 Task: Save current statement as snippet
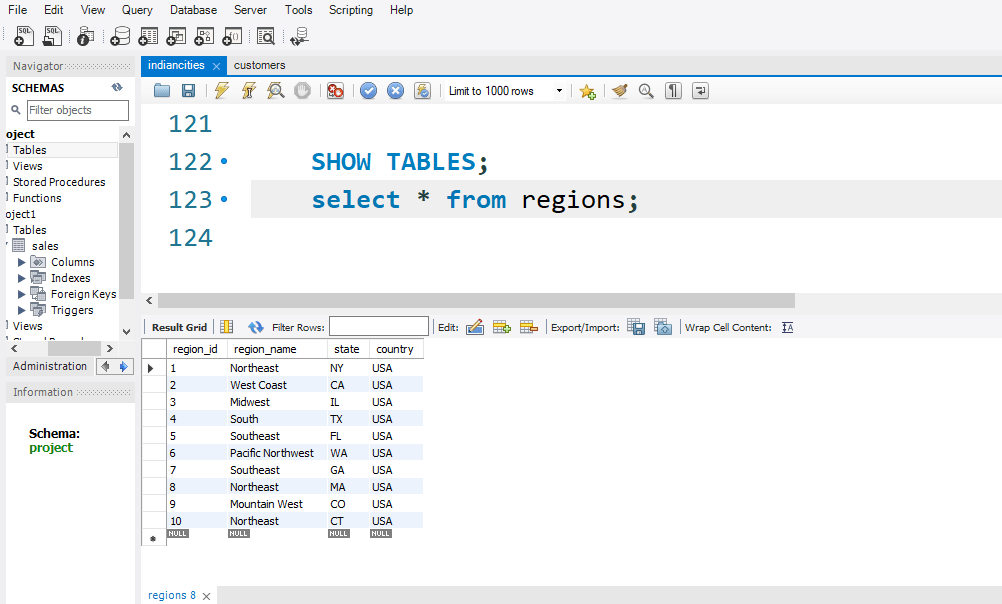point(587,90)
